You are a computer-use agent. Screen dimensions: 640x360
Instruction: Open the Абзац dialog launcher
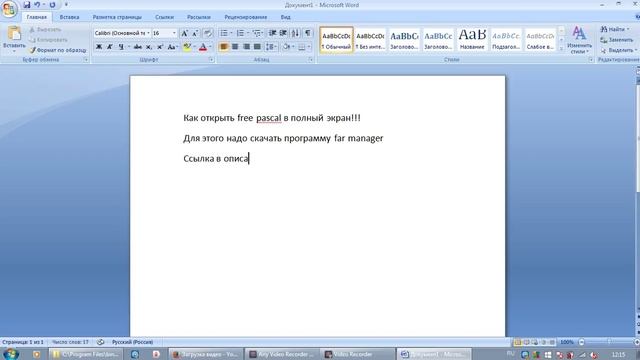pyautogui.click(x=311, y=60)
